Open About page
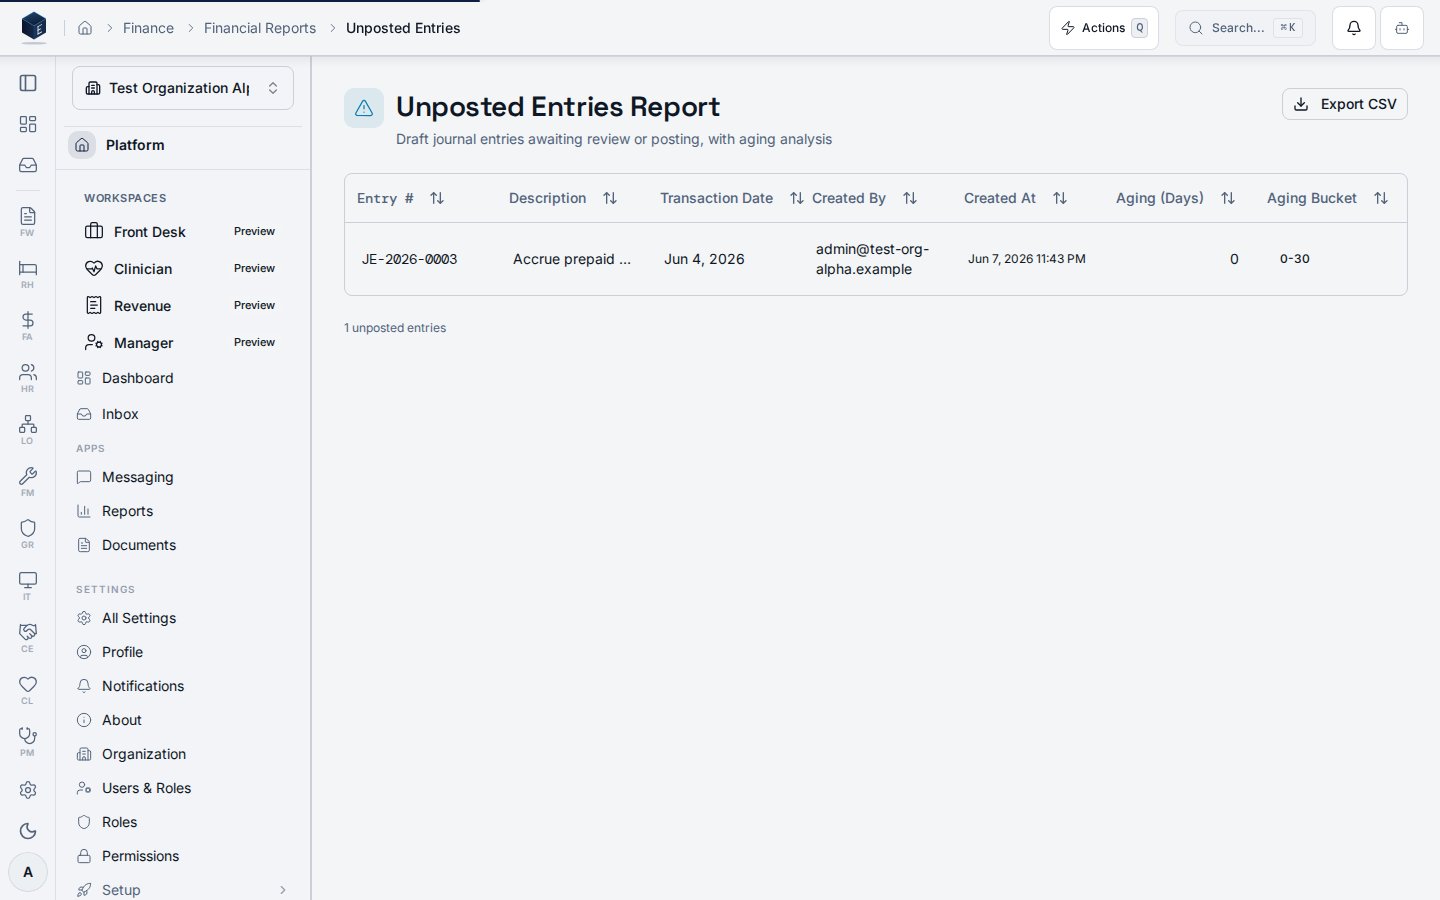Screen dimensions: 1440x900 coord(183,720)
